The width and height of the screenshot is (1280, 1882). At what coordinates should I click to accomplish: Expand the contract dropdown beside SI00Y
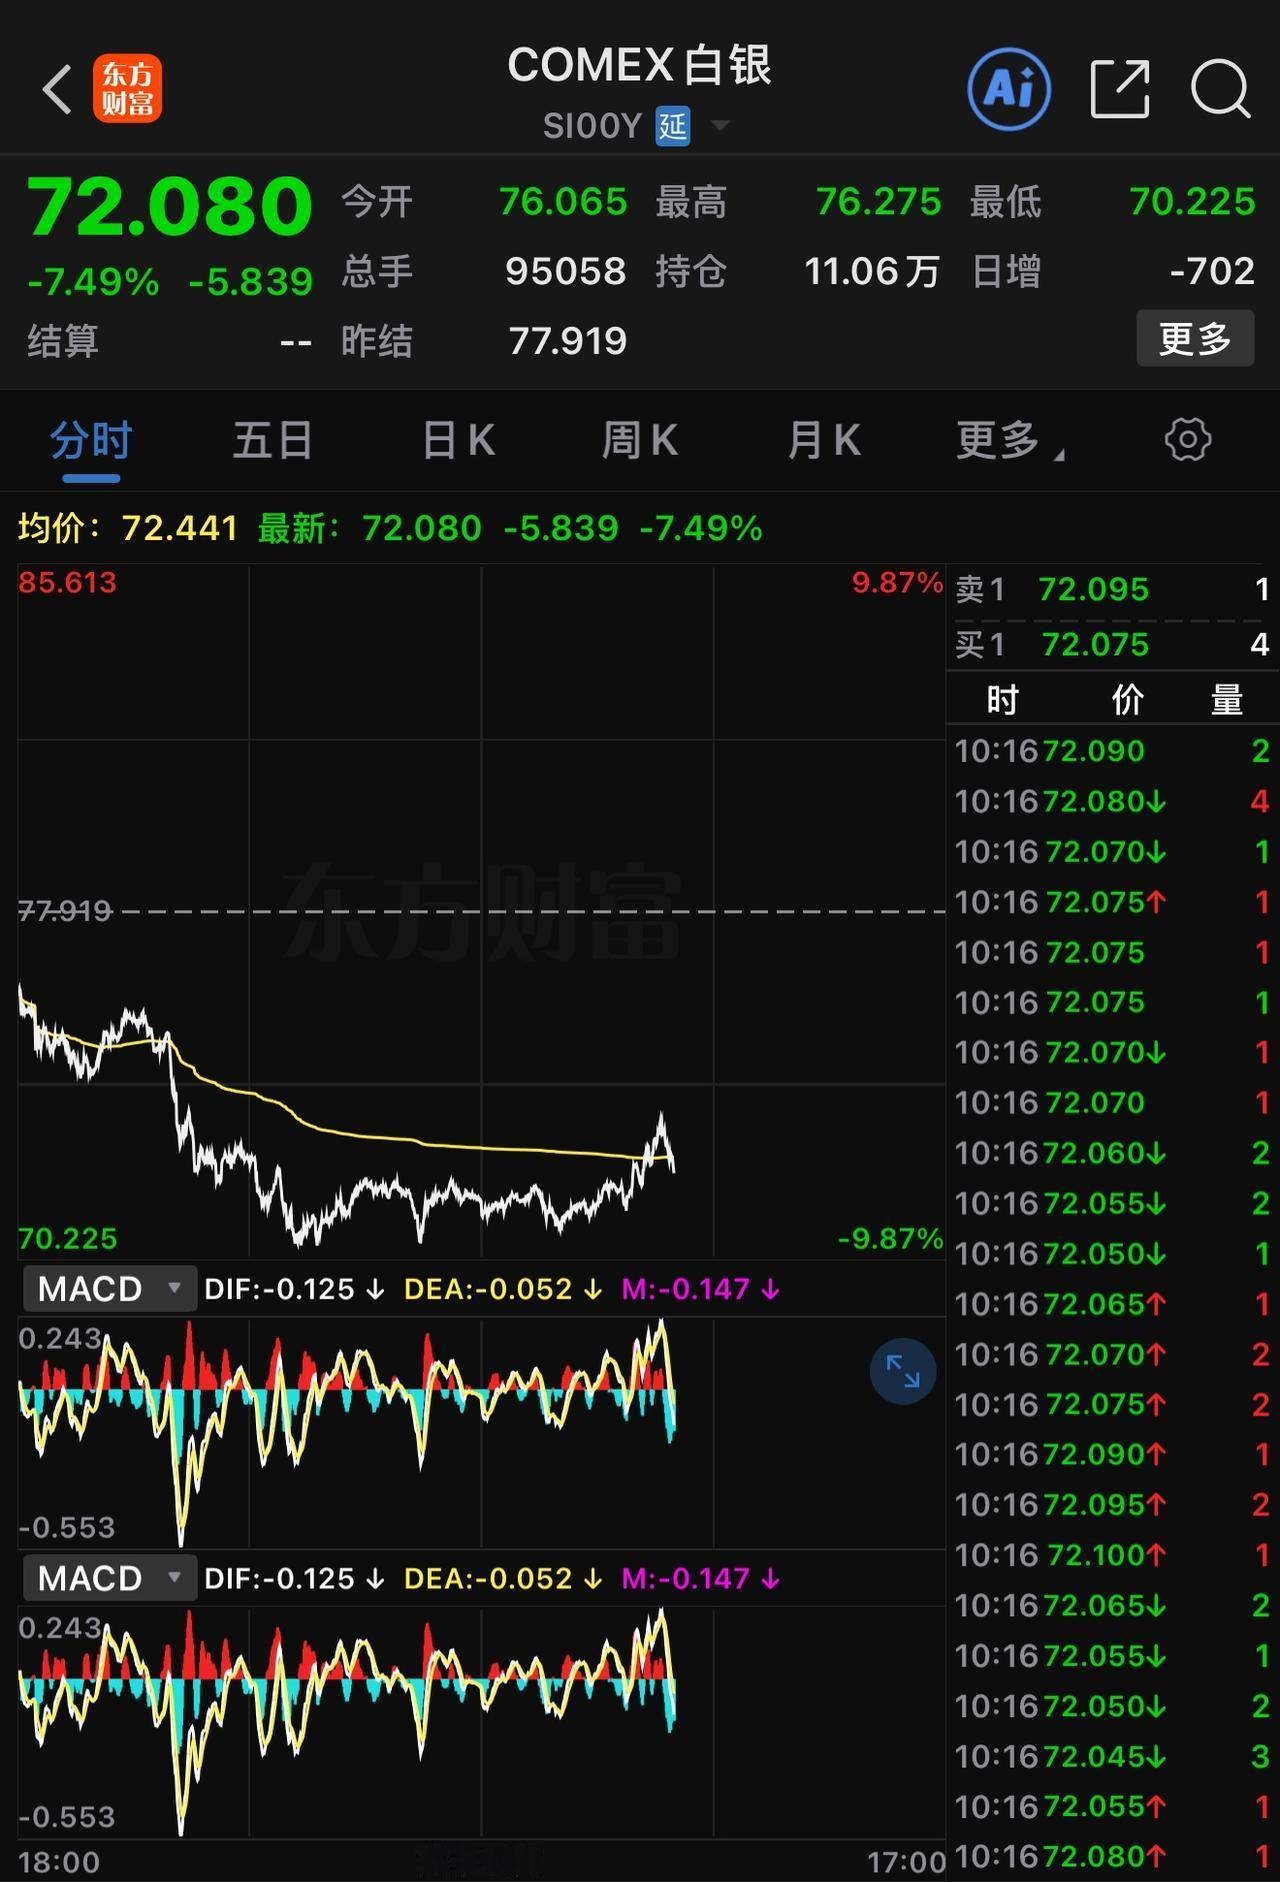coord(720,126)
